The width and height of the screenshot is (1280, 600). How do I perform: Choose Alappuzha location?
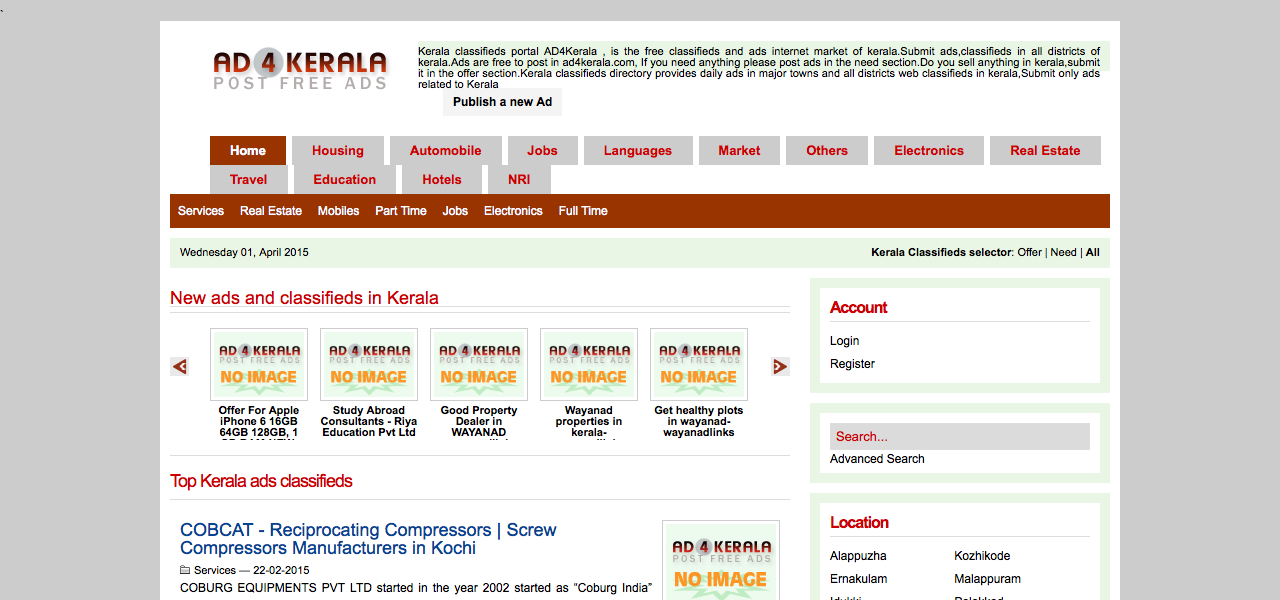tap(858, 556)
